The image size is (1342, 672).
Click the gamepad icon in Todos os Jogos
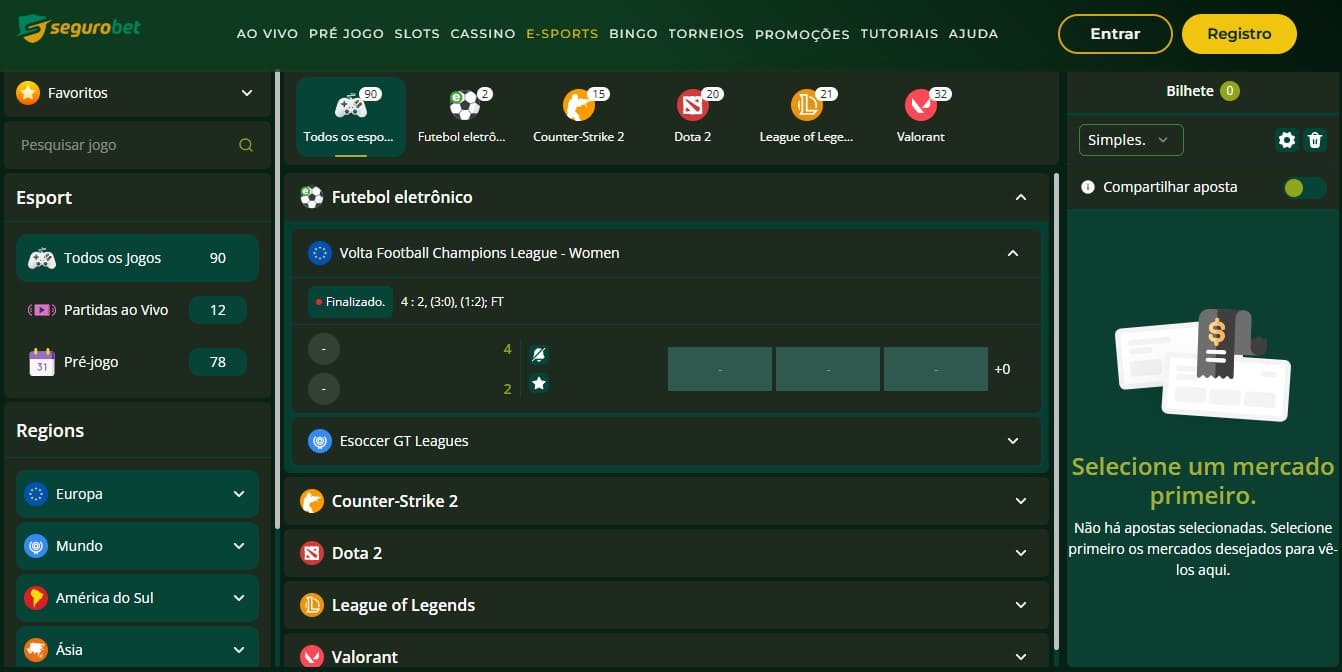click(x=41, y=258)
